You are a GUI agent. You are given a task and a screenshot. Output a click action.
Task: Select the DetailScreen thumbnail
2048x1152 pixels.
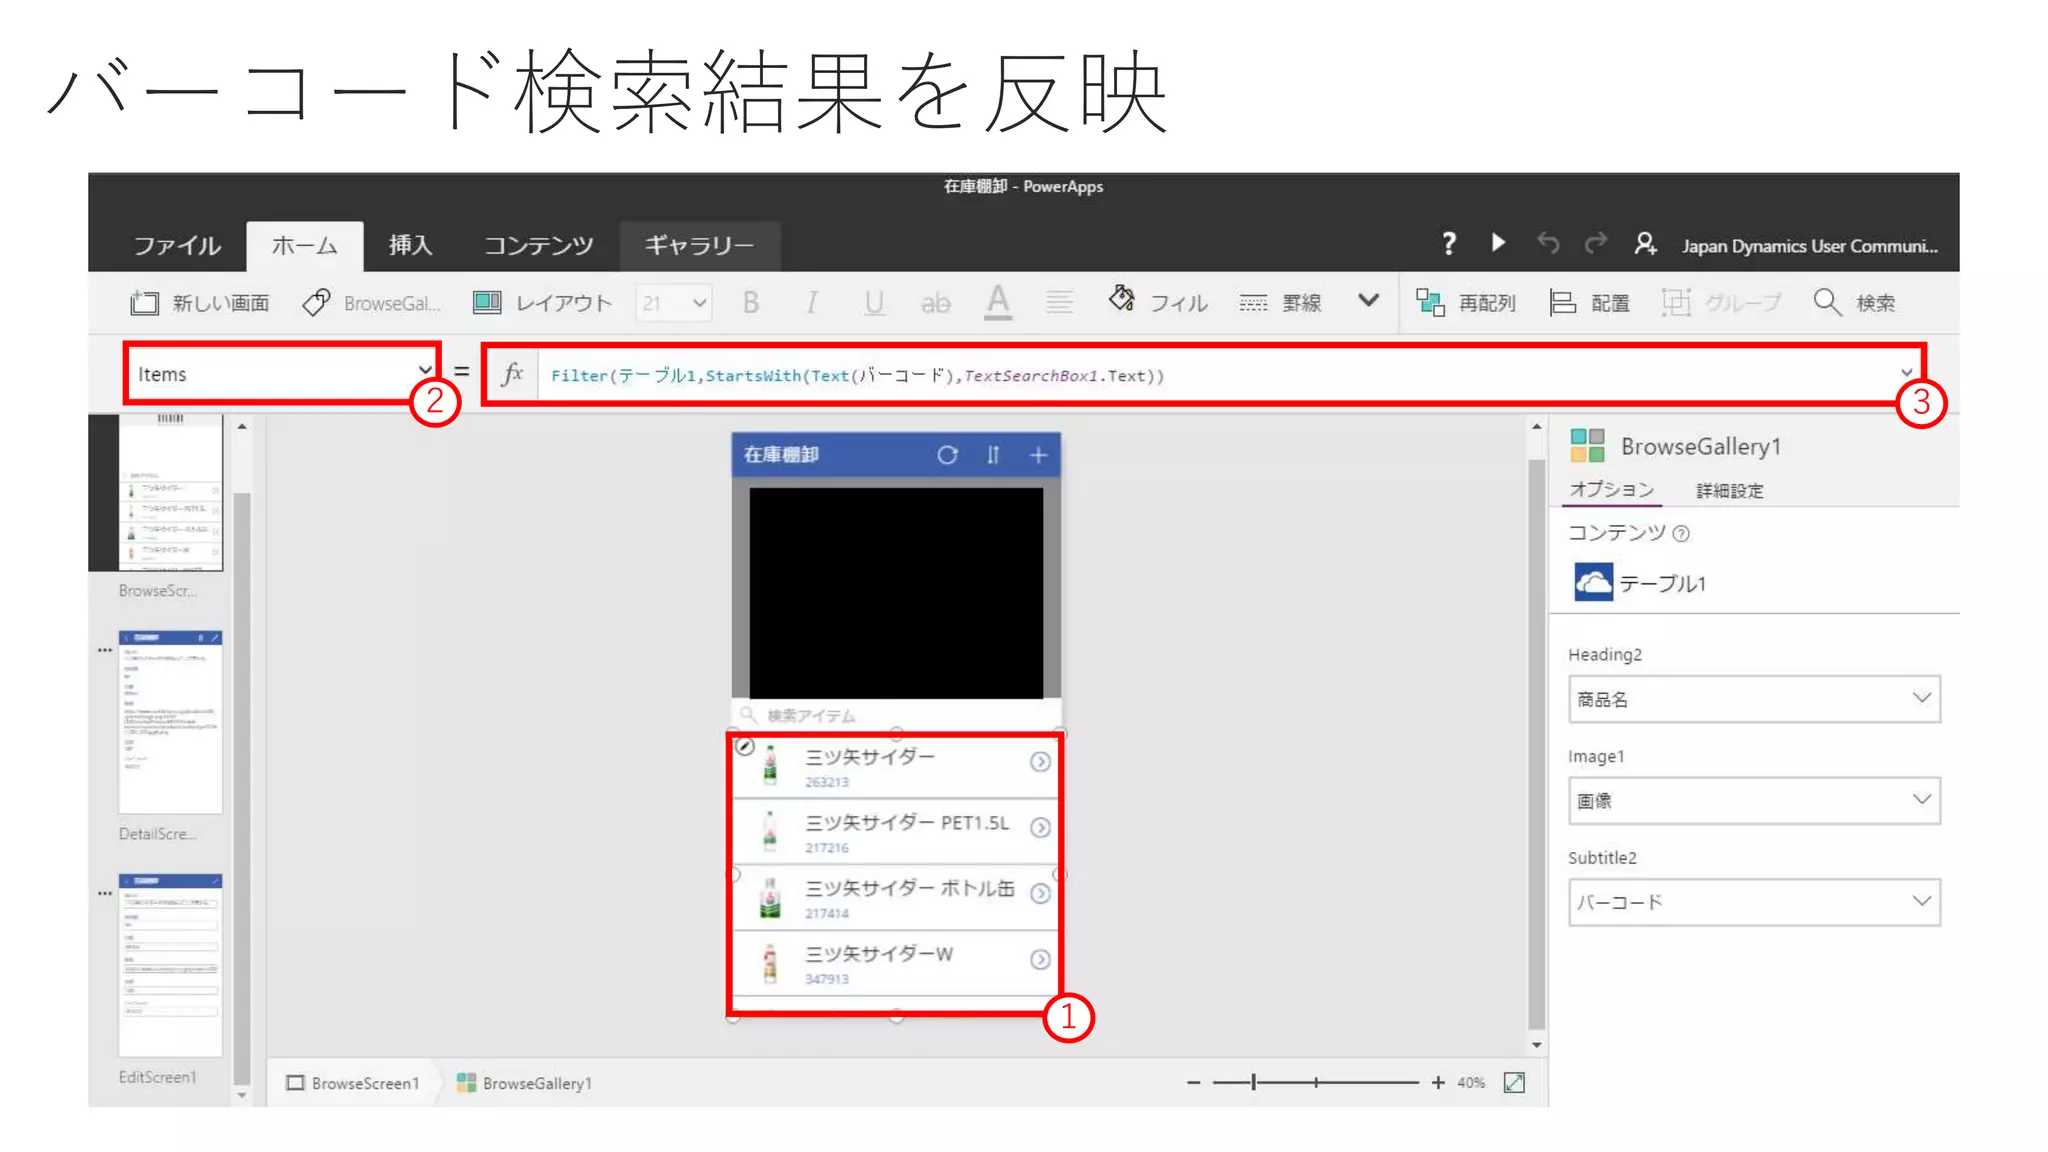[x=170, y=722]
